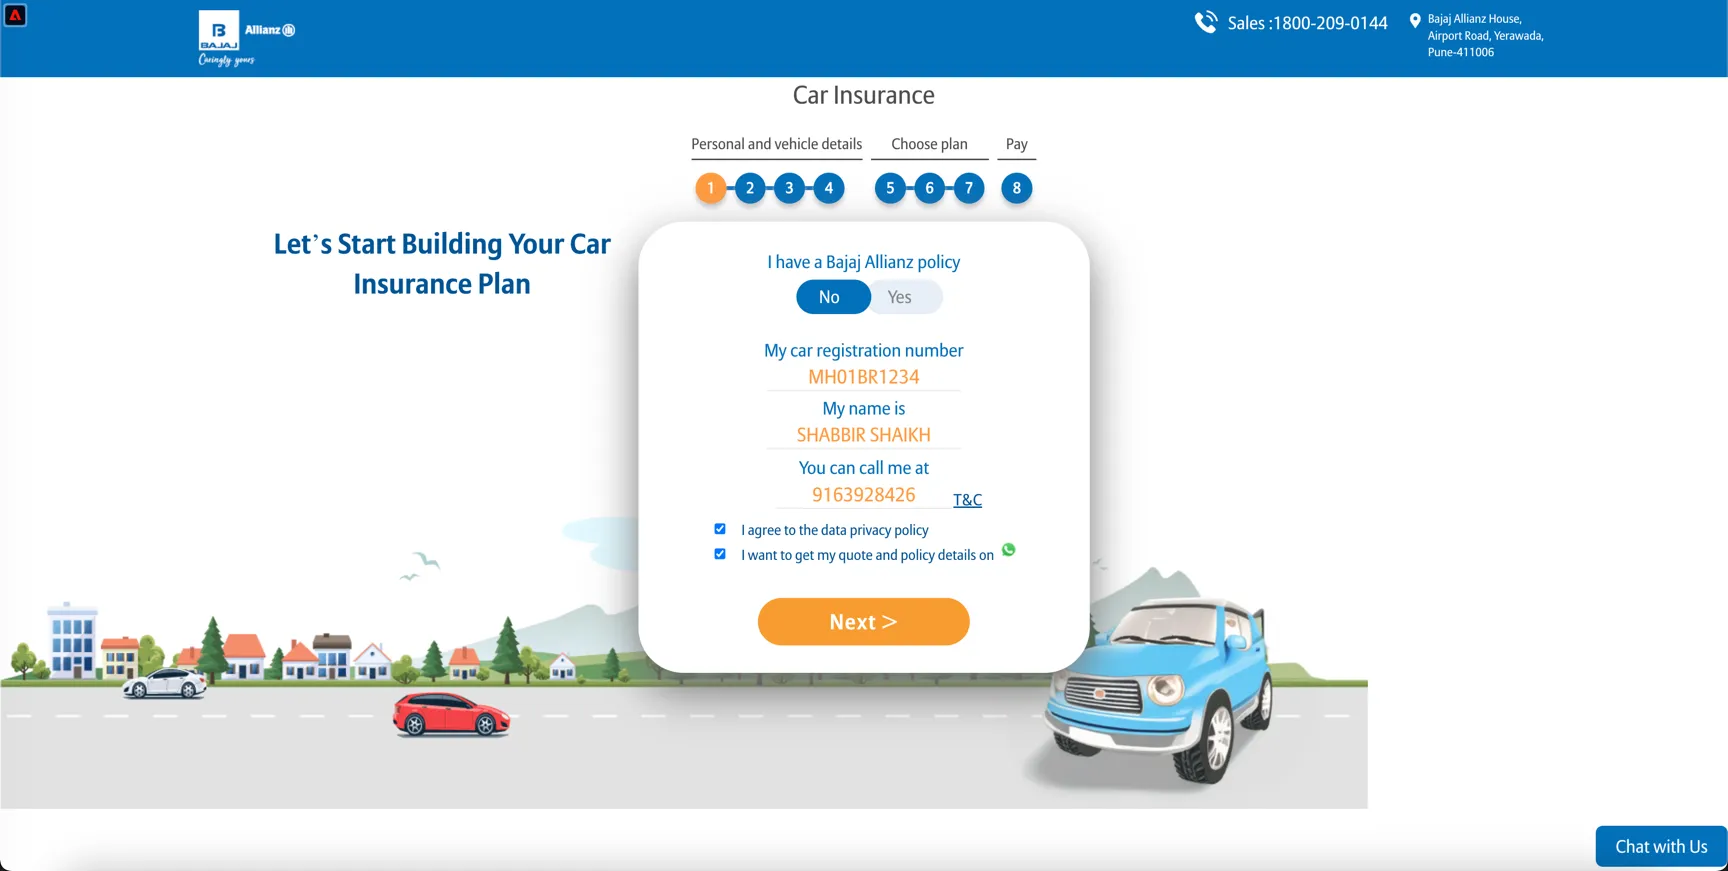Edit phone number field 9163928426
Screen dimensions: 1728x871
864,495
